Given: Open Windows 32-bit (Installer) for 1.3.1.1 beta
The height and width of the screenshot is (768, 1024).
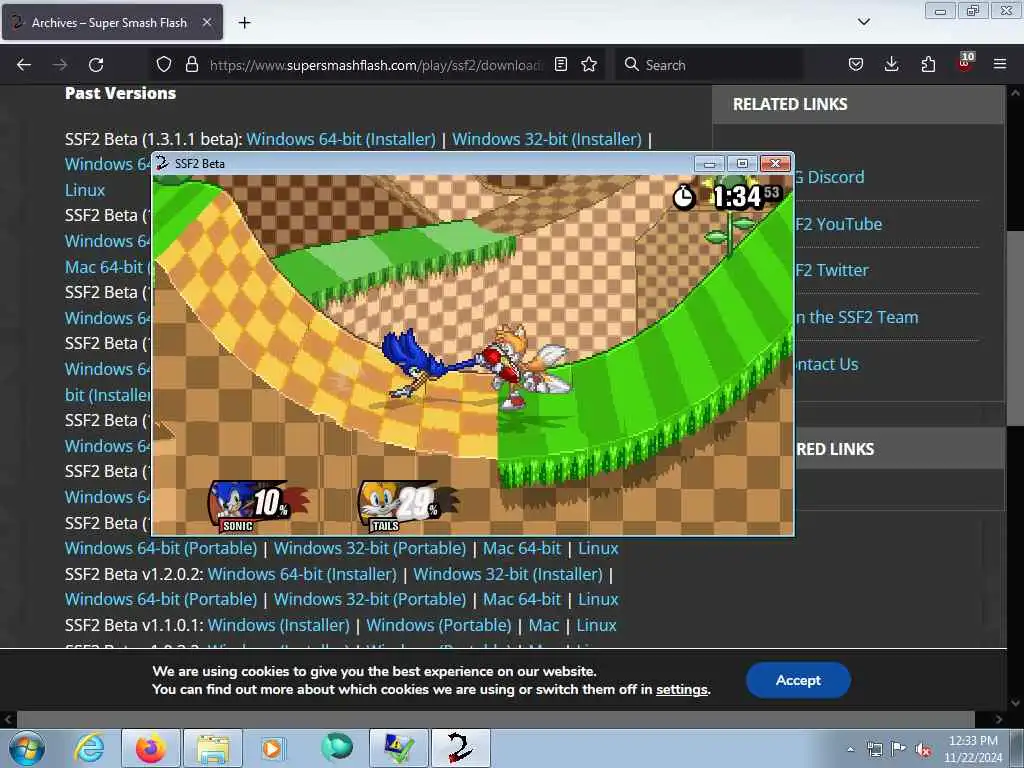Looking at the screenshot, I should [x=547, y=139].
